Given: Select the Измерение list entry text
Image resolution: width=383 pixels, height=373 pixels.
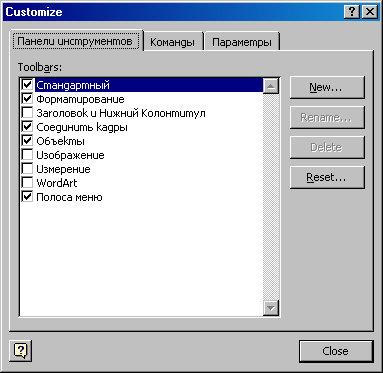Looking at the screenshot, I should pyautogui.click(x=63, y=169).
